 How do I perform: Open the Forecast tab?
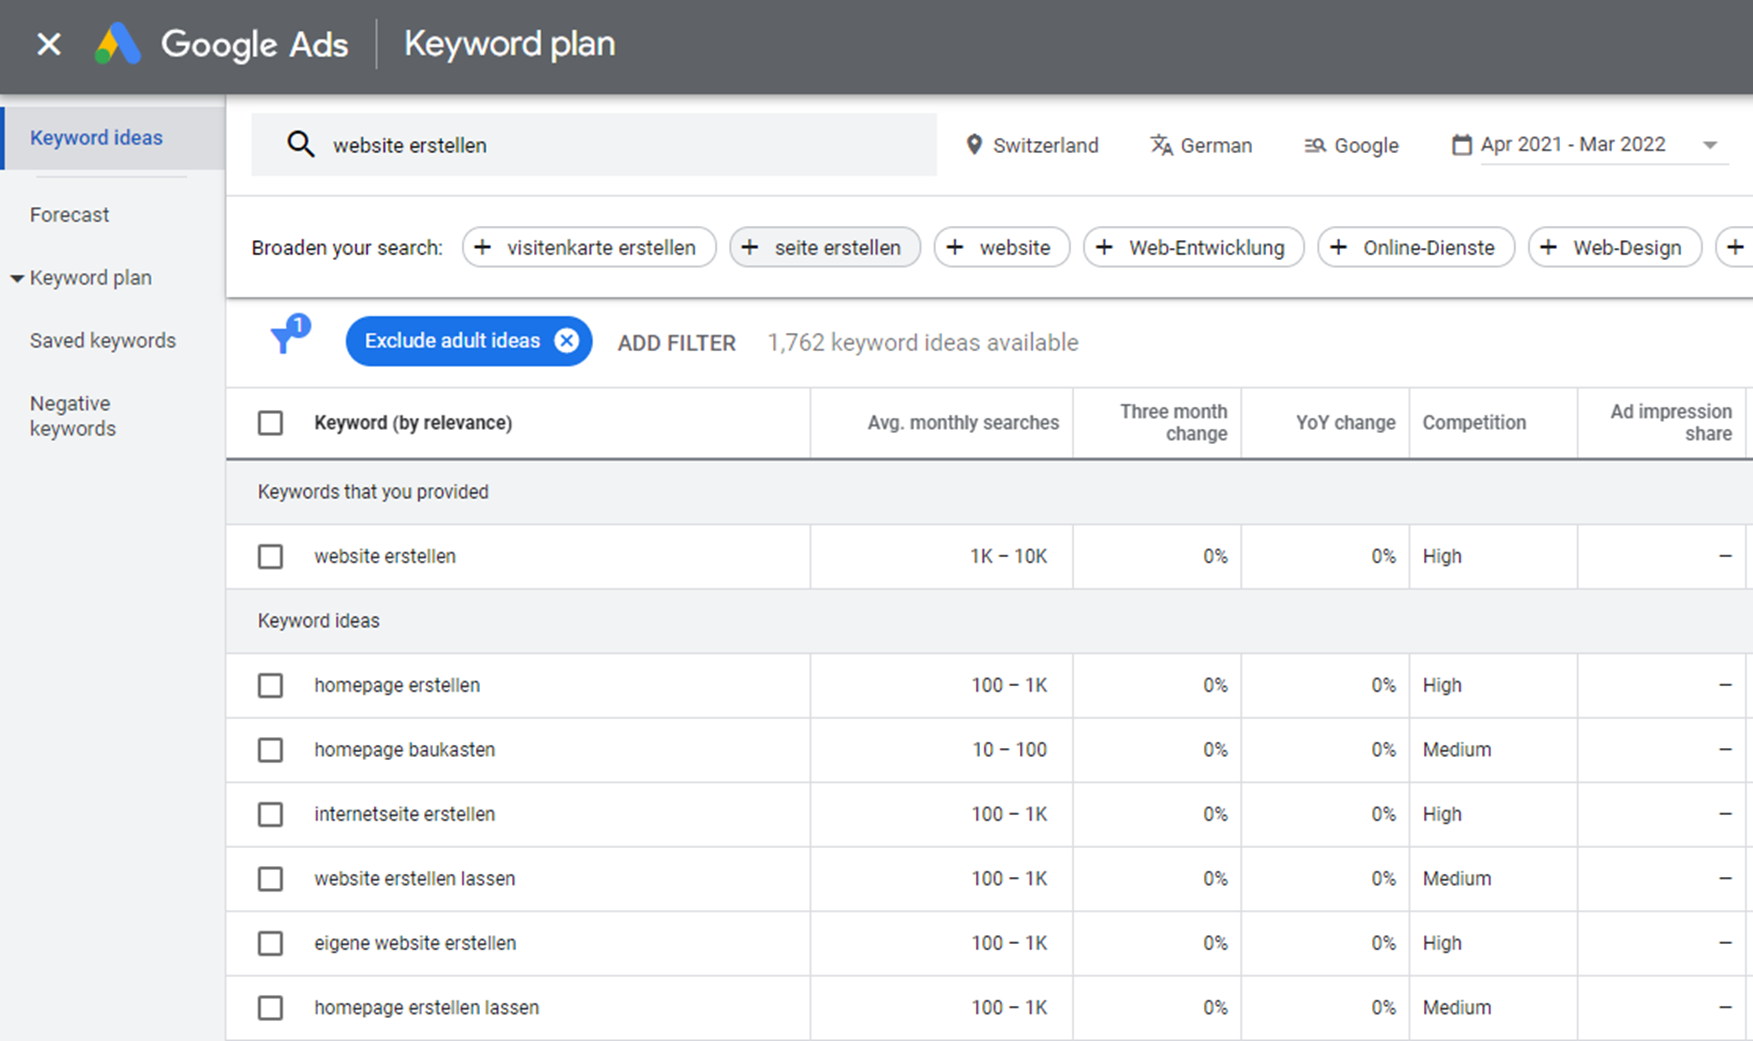point(69,215)
